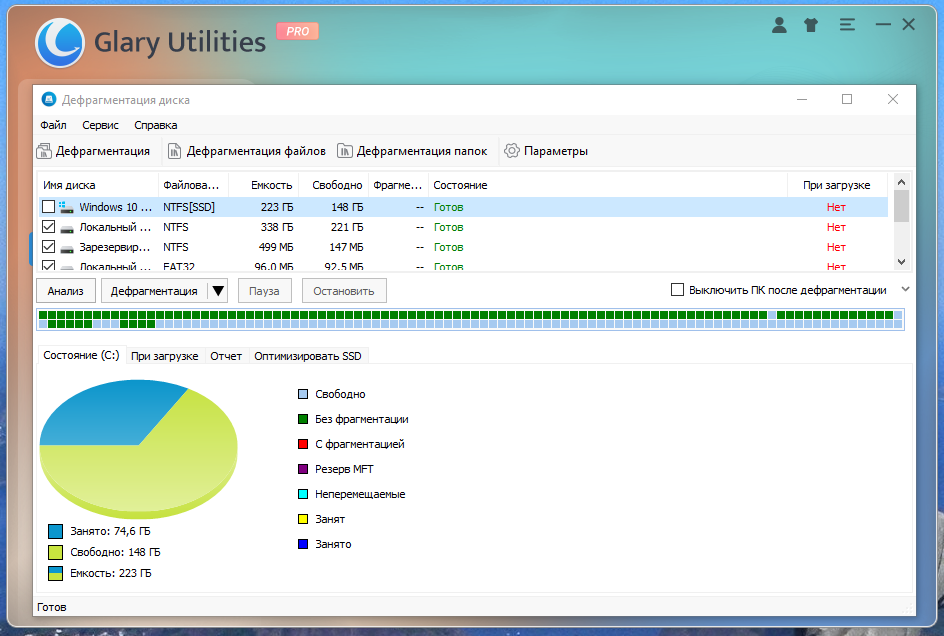The width and height of the screenshot is (944, 636).
Task: Click the Резерв MFT purple swatch
Action: (x=303, y=469)
